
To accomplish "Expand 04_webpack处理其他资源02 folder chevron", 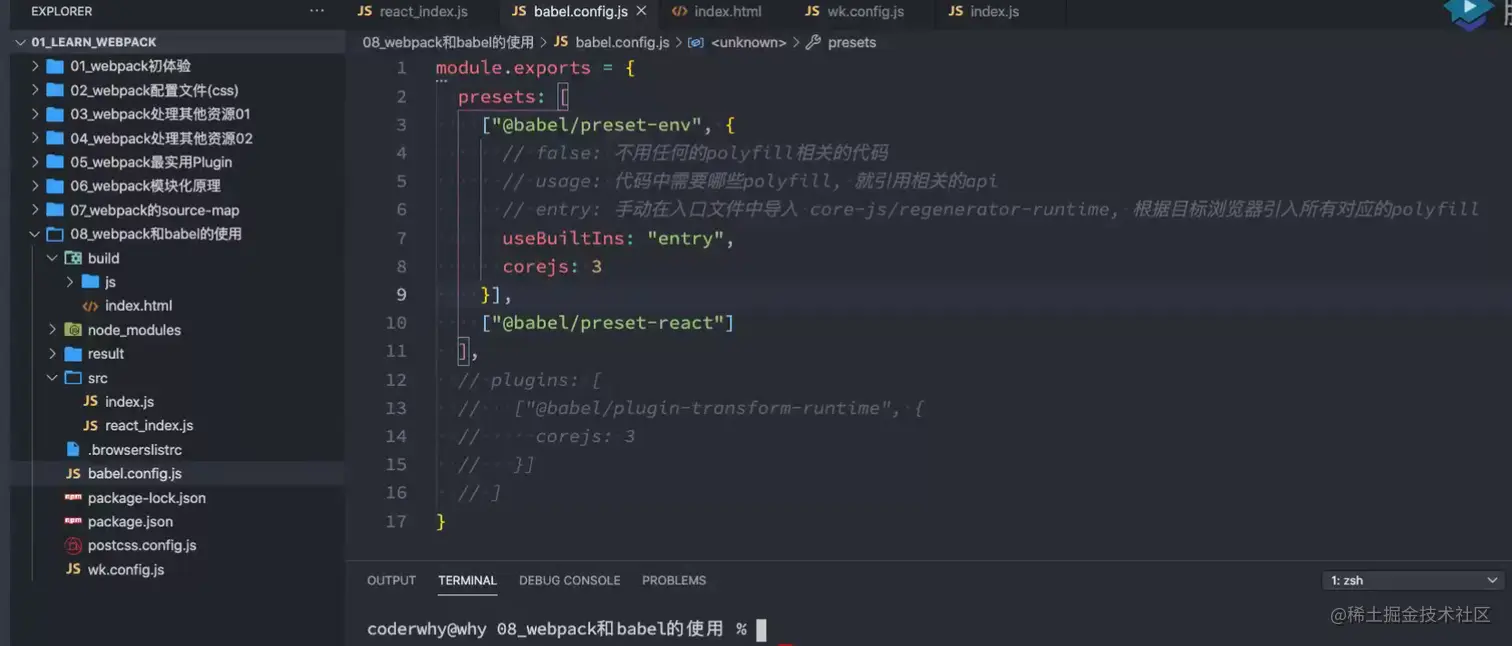I will pyautogui.click(x=35, y=138).
